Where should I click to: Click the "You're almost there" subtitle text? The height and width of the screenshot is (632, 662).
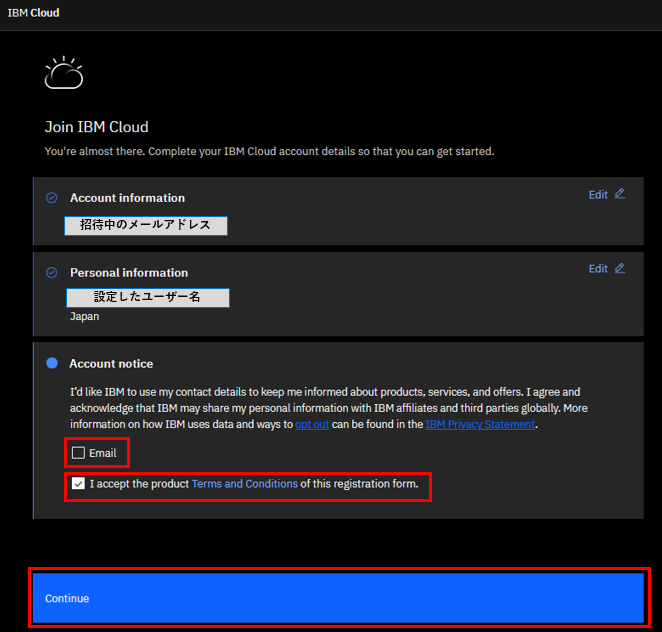pos(269,151)
